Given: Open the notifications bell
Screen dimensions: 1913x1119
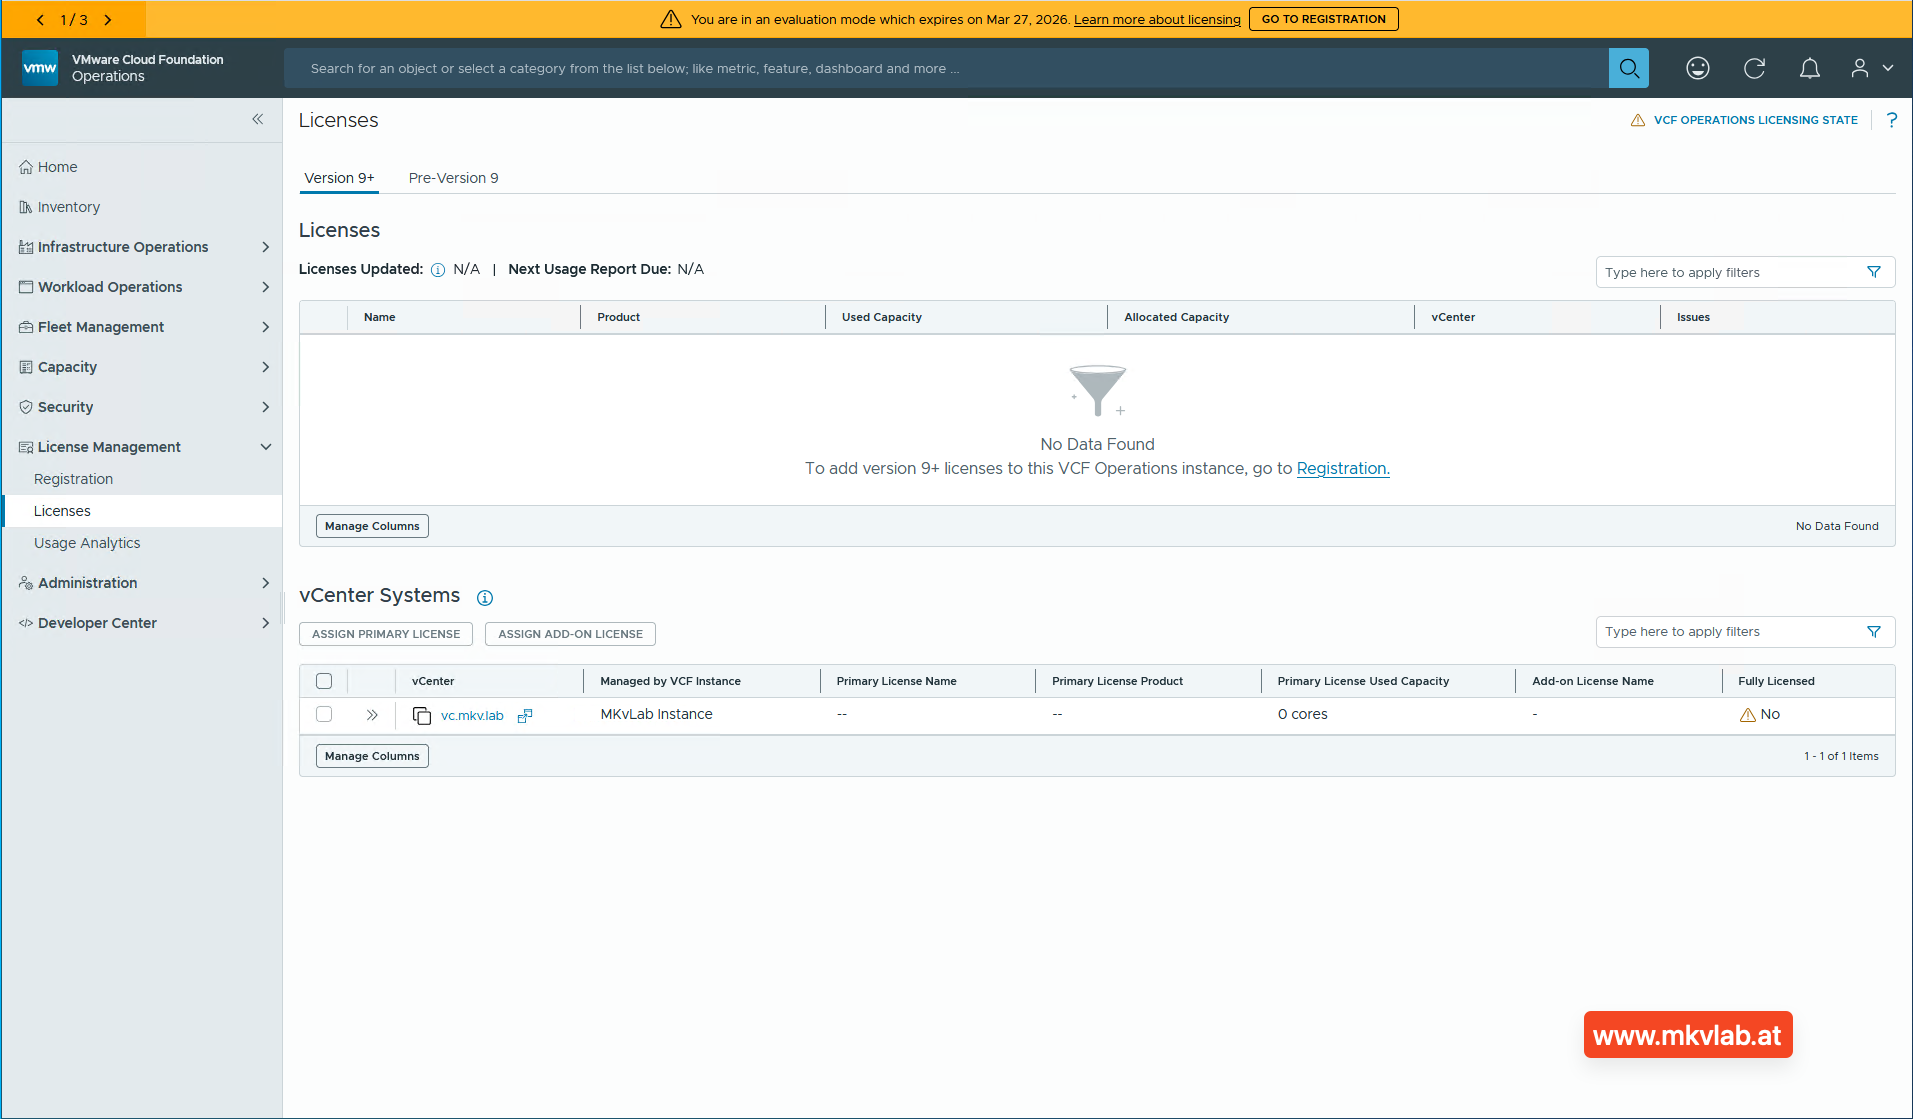Looking at the screenshot, I should click(x=1809, y=68).
